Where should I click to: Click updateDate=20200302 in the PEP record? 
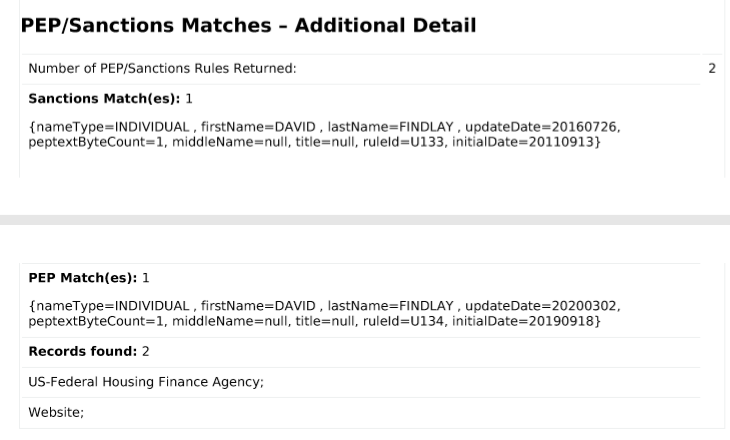(x=542, y=305)
